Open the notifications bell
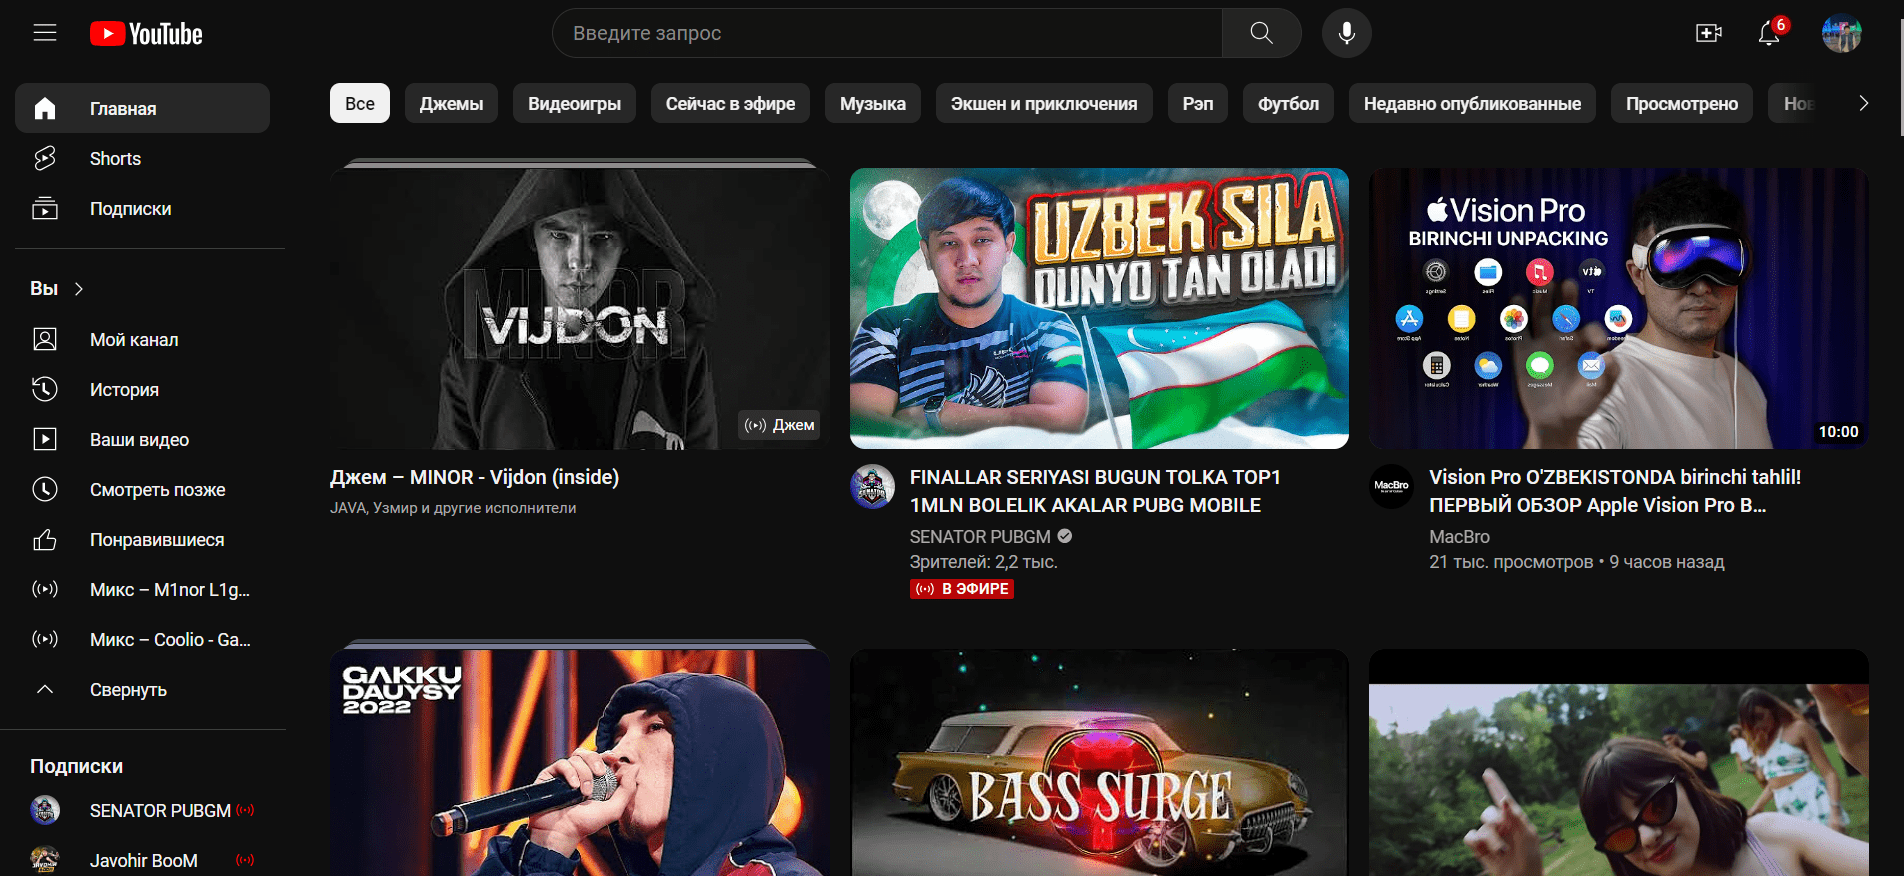The height and width of the screenshot is (876, 1904). (1769, 33)
